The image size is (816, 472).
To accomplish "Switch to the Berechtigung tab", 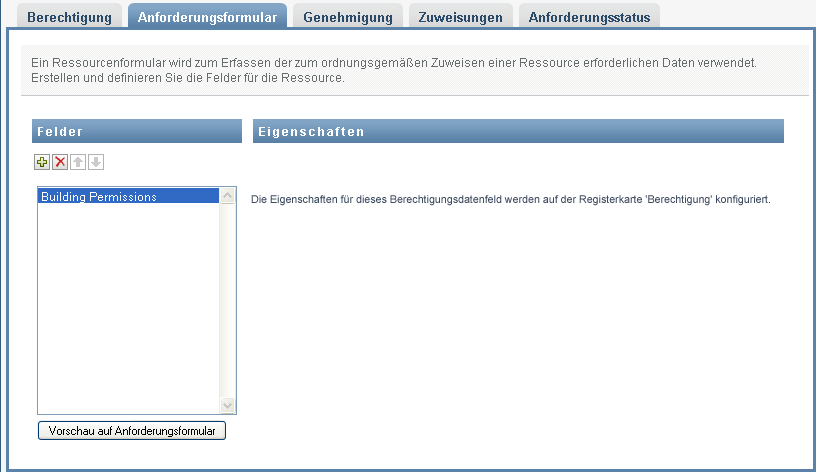I will click(x=69, y=17).
